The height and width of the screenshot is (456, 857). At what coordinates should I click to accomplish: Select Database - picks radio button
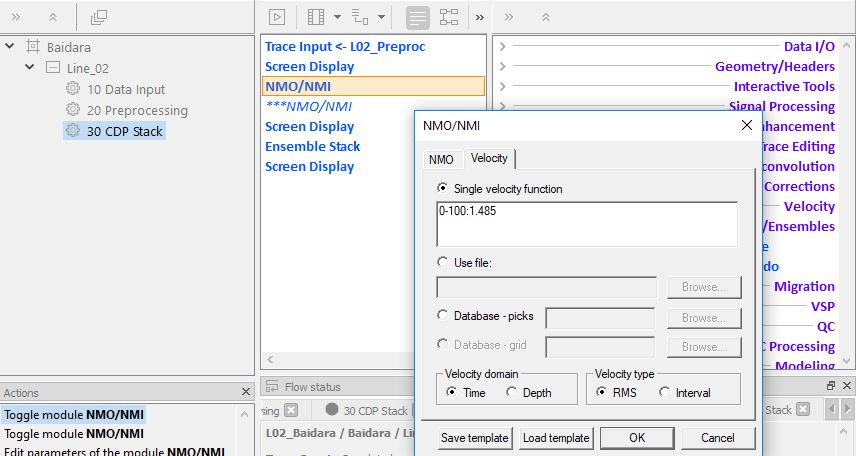[442, 315]
